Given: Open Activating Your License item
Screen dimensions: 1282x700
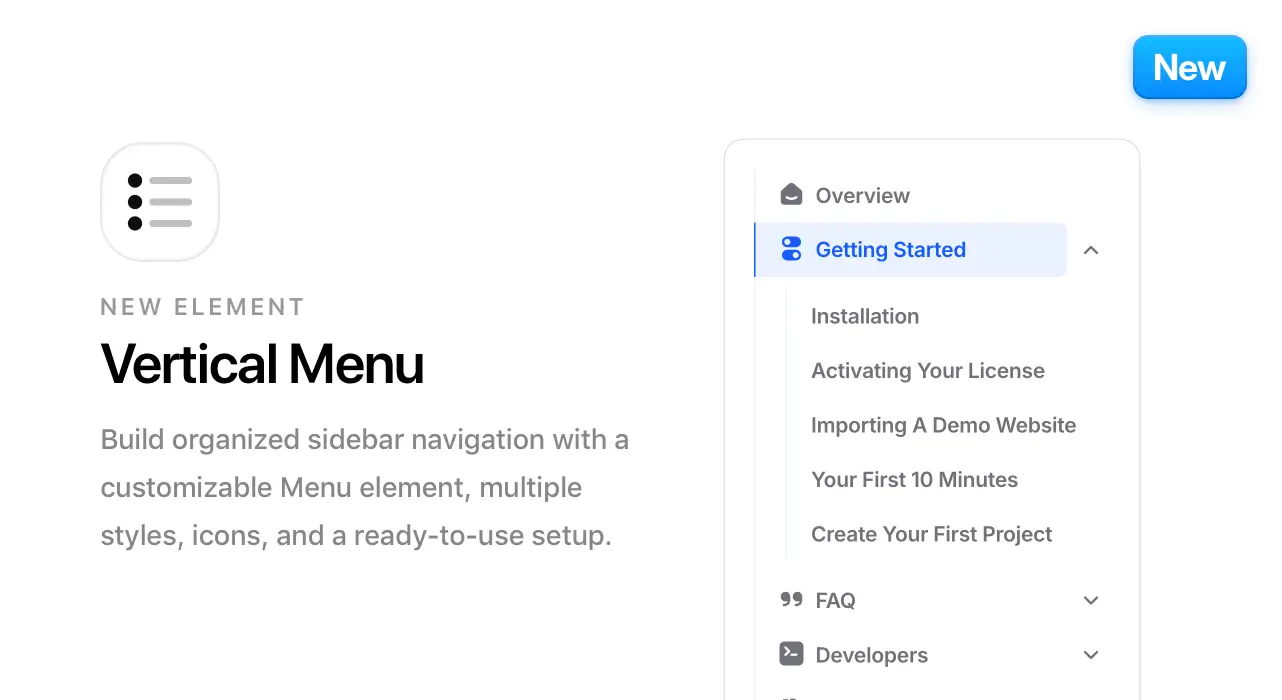Looking at the screenshot, I should tap(927, 371).
